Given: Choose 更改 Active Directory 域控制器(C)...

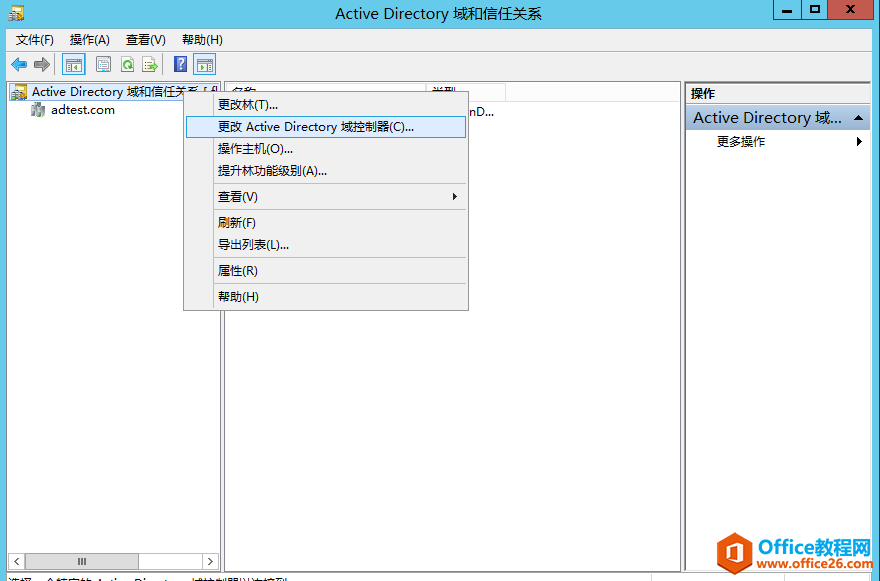Looking at the screenshot, I should (x=326, y=127).
